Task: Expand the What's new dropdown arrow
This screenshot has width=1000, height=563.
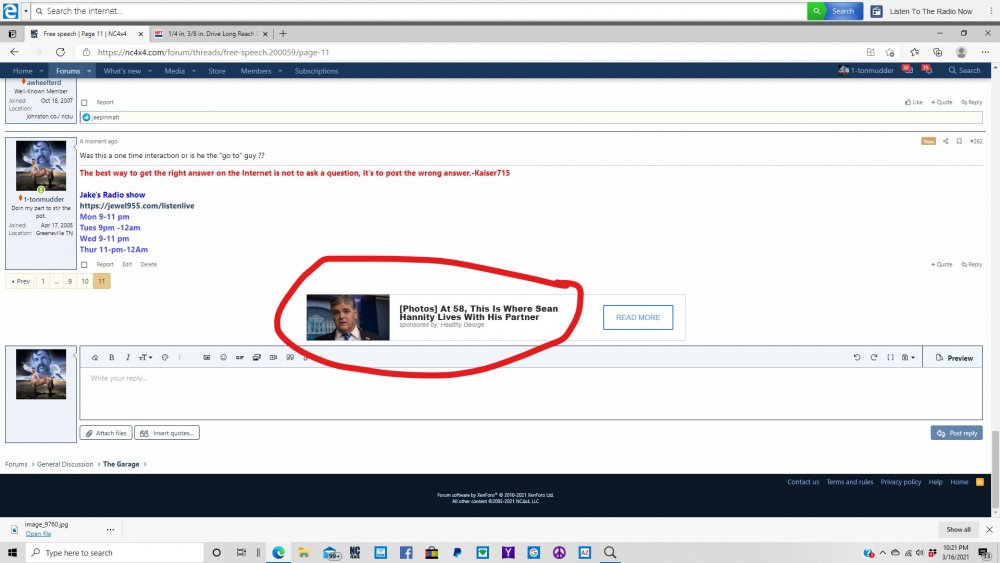Action: point(150,71)
